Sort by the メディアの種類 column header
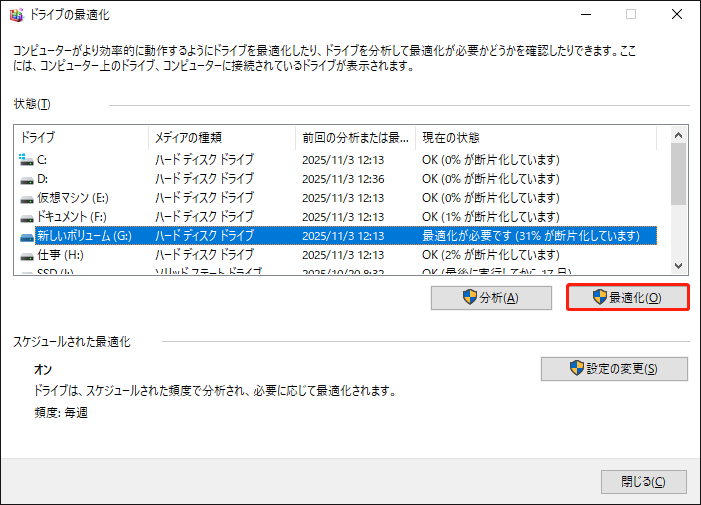The width and height of the screenshot is (701, 505). click(x=222, y=138)
